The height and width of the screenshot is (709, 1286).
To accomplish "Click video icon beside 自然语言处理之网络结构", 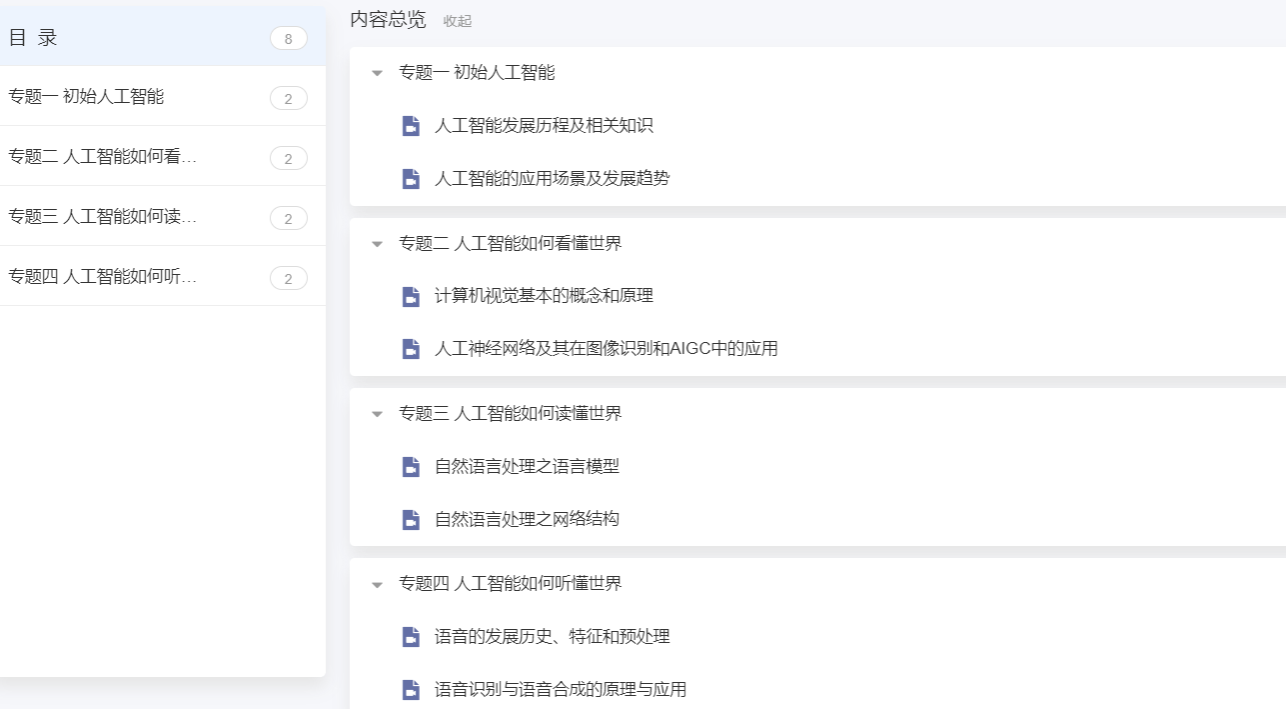I will point(410,519).
